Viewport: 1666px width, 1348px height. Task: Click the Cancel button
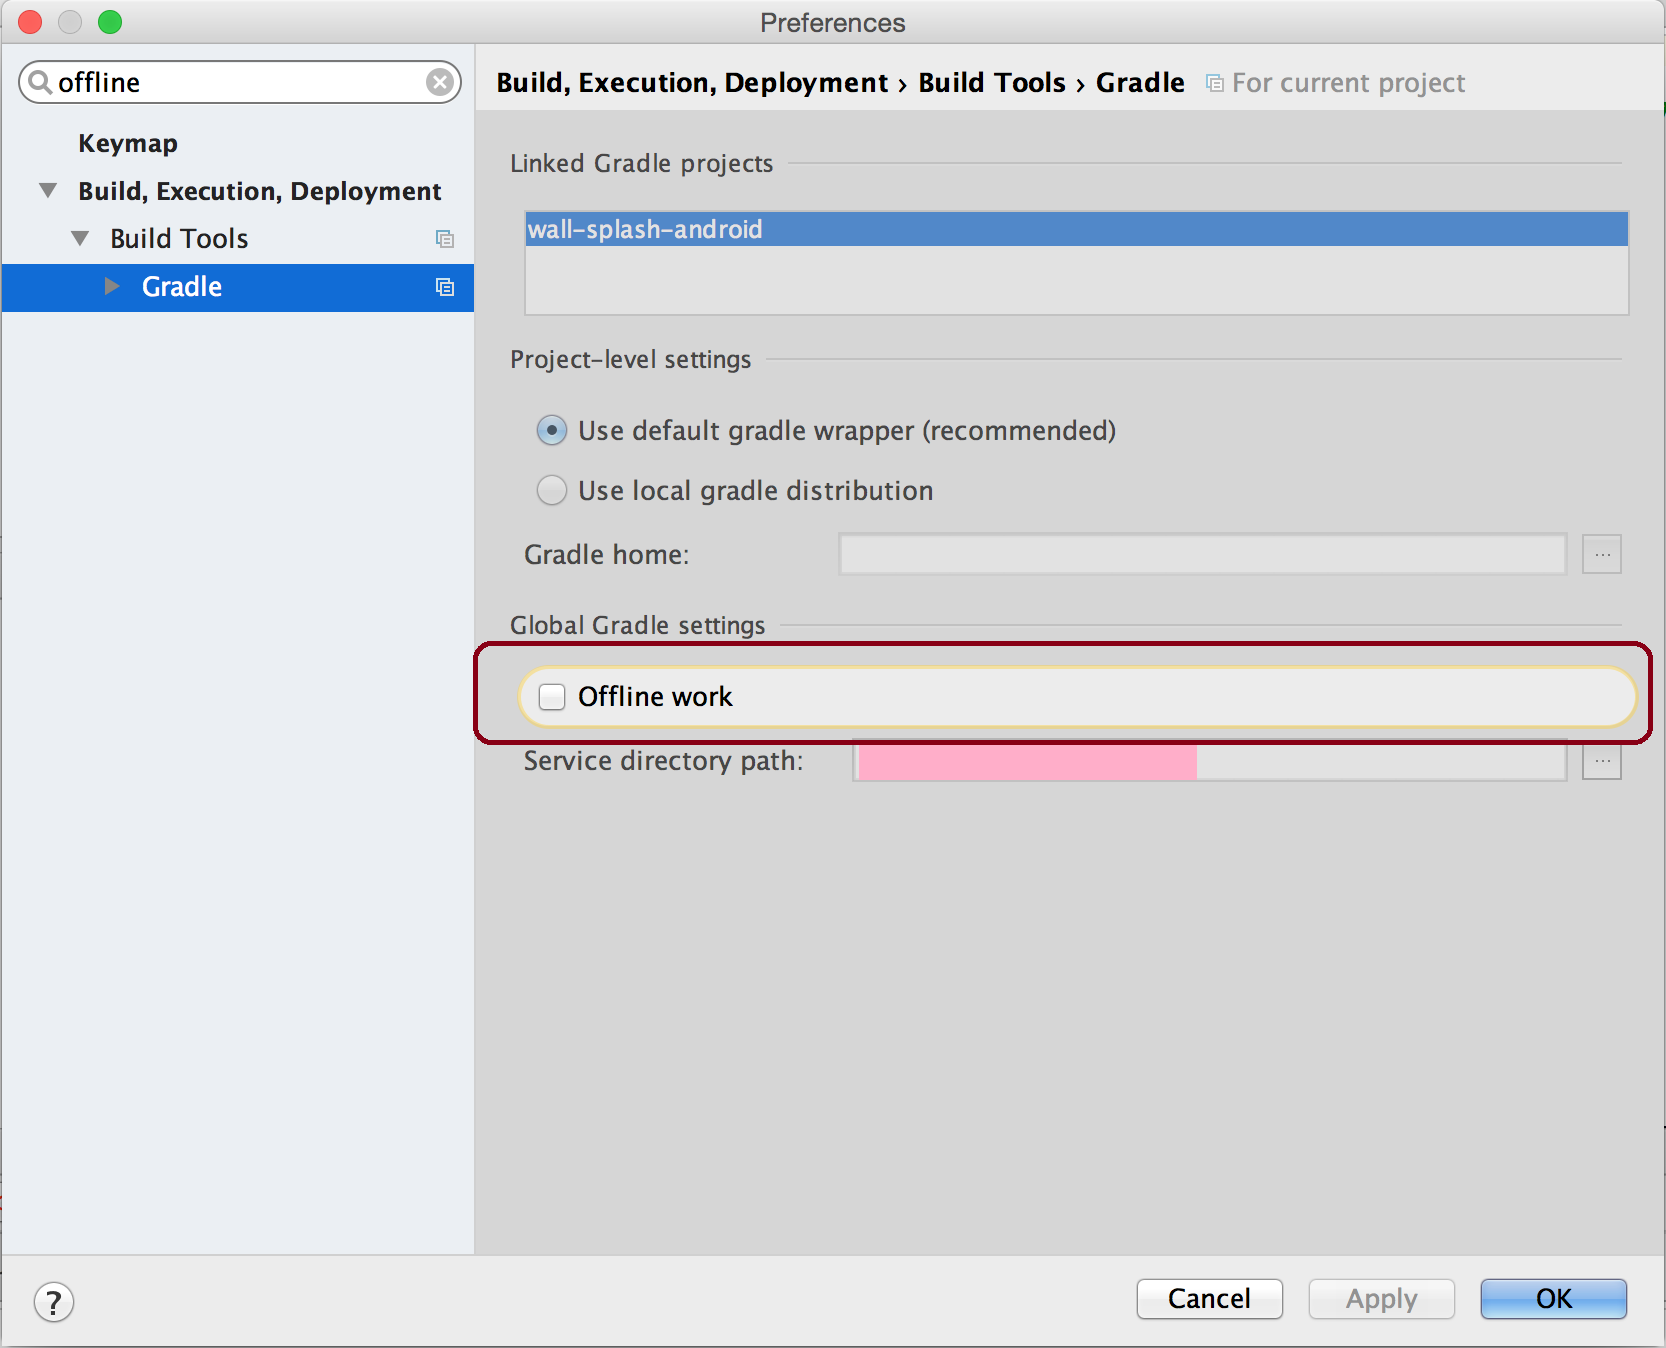[x=1209, y=1299]
